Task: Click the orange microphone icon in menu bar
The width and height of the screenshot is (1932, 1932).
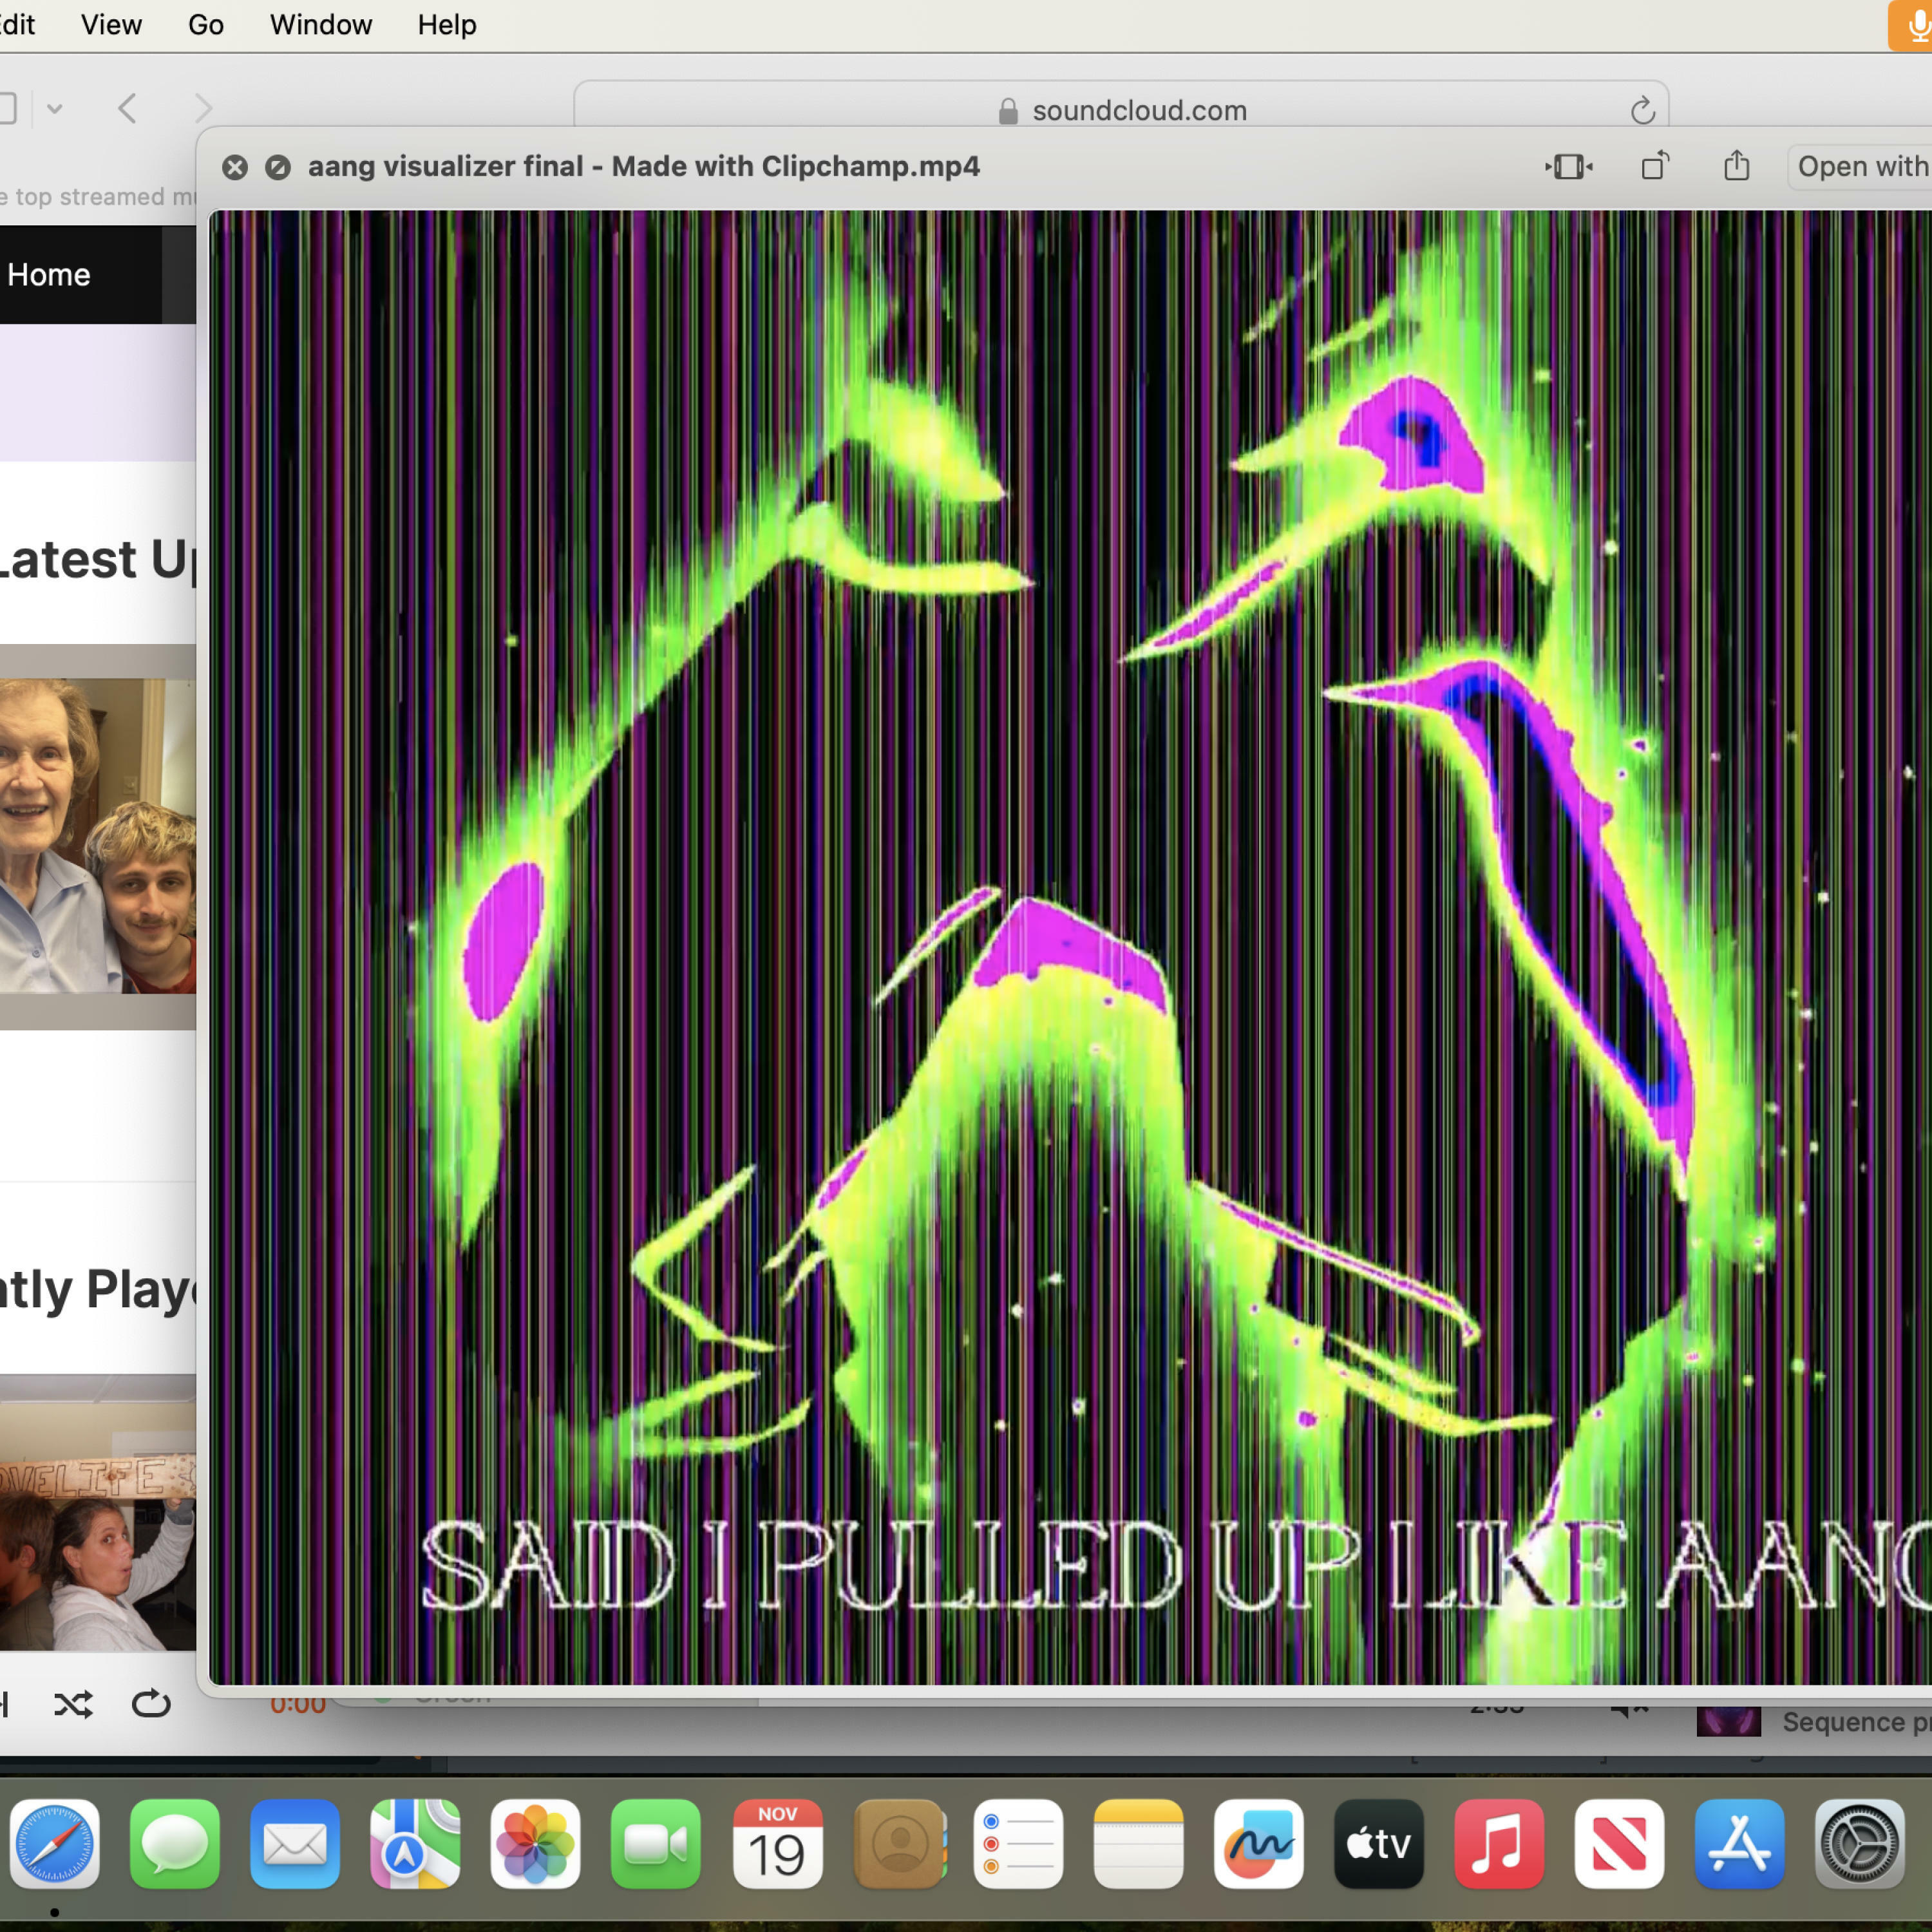Action: tap(1910, 25)
